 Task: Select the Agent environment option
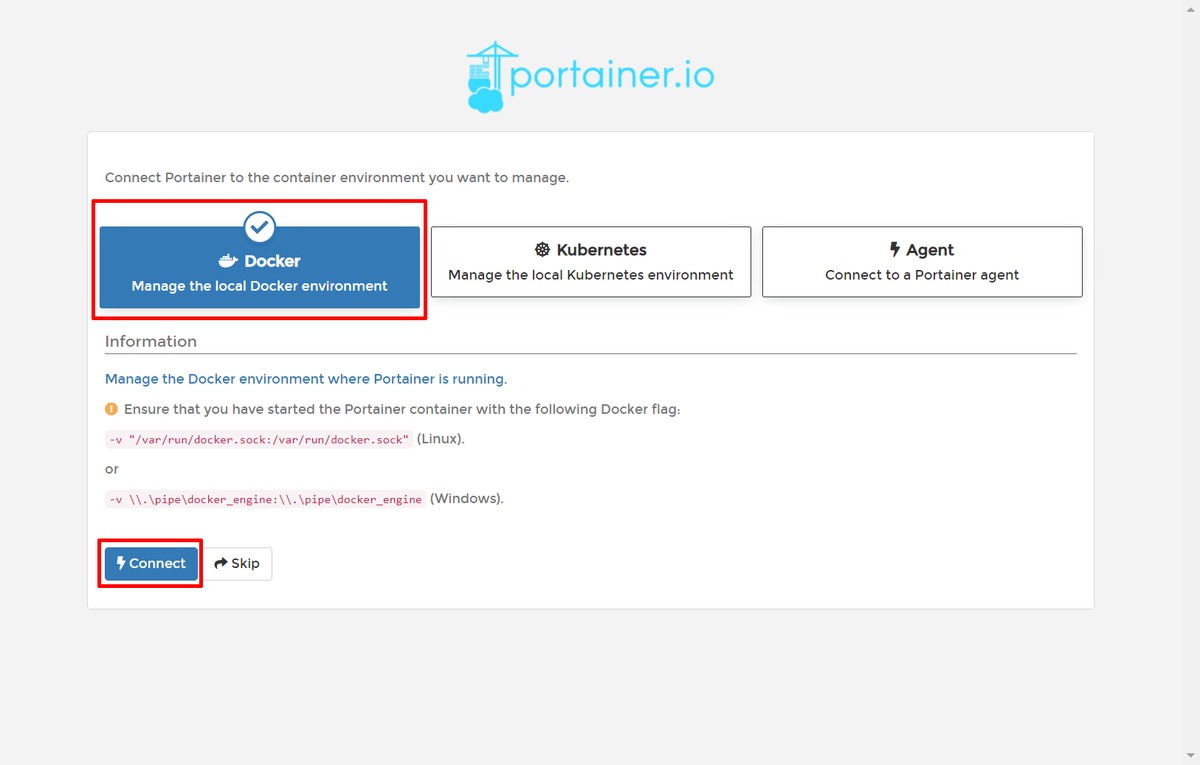(x=922, y=262)
